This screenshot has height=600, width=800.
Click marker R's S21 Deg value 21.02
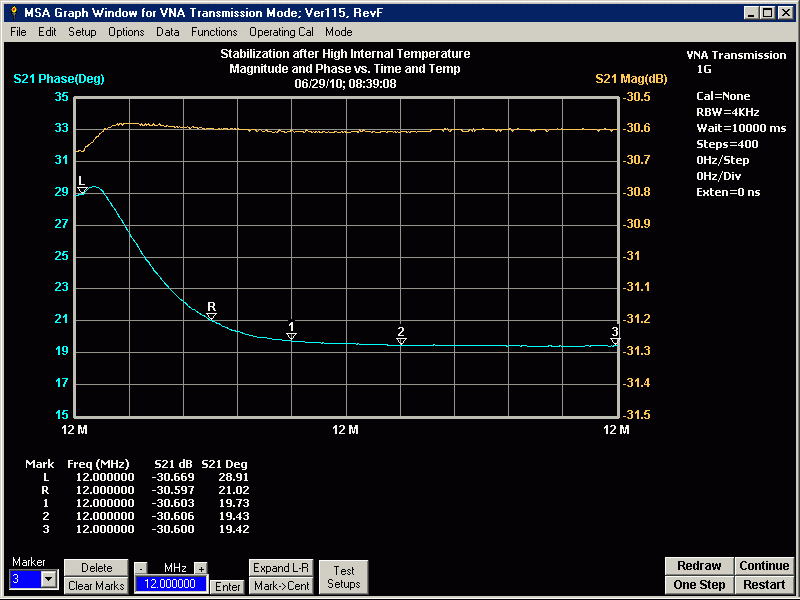(x=234, y=490)
